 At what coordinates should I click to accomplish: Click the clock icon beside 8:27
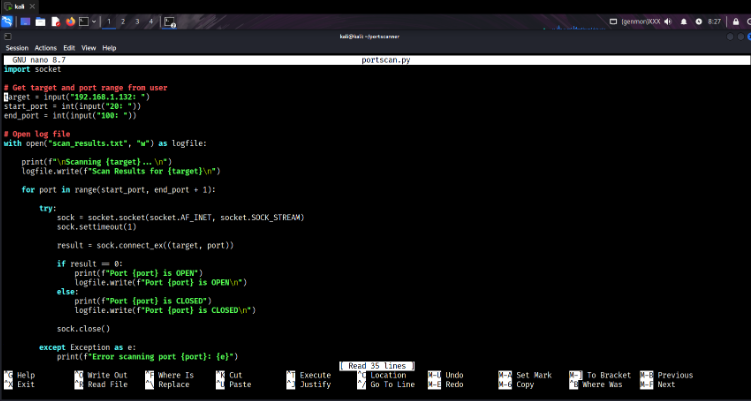tap(698, 22)
